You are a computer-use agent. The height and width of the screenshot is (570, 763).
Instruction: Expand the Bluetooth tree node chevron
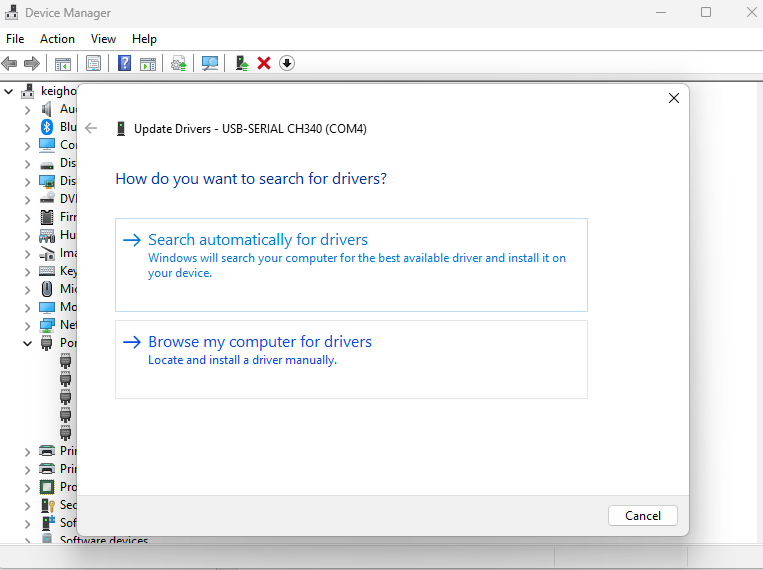coord(27,127)
